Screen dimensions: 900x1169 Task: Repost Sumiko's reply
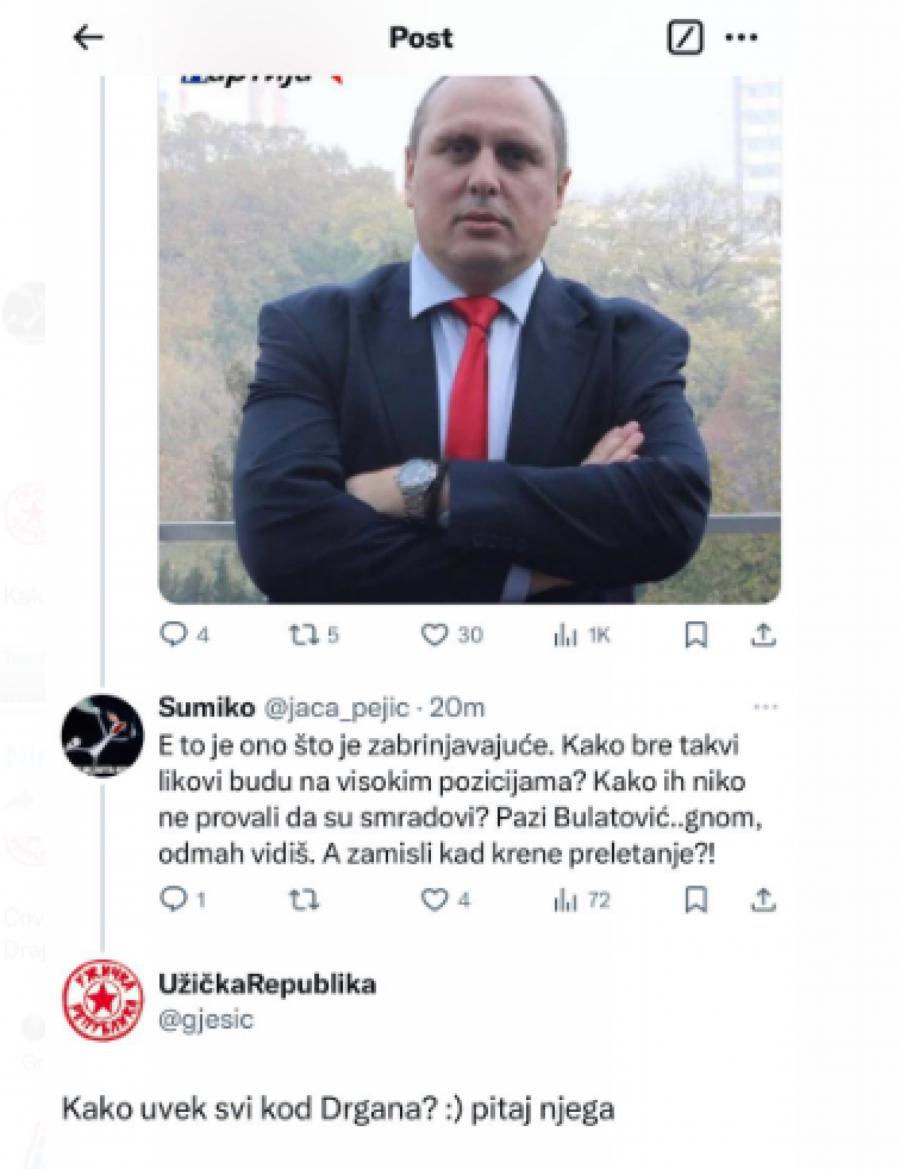(304, 901)
